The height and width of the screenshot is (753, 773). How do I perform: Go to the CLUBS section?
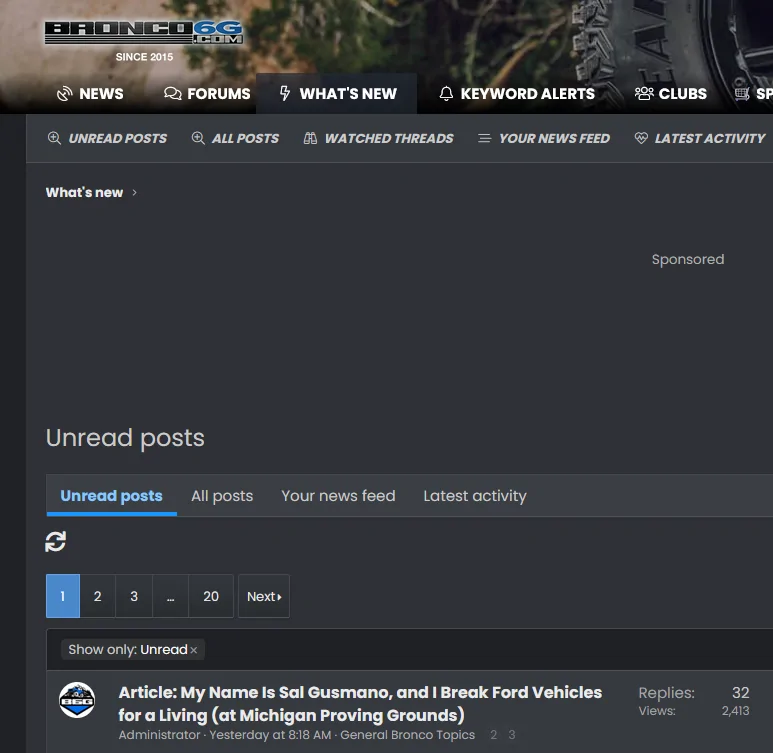tap(670, 94)
